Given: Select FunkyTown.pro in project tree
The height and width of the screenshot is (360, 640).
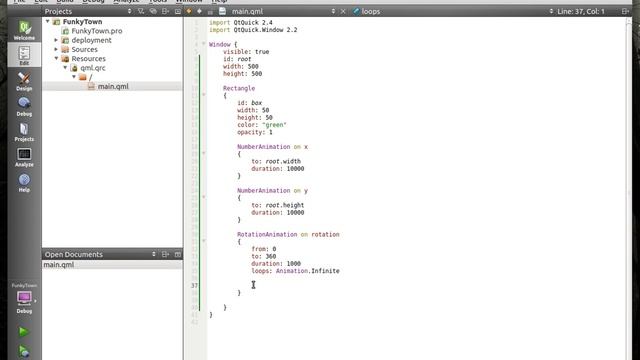Looking at the screenshot, I should tap(97, 31).
